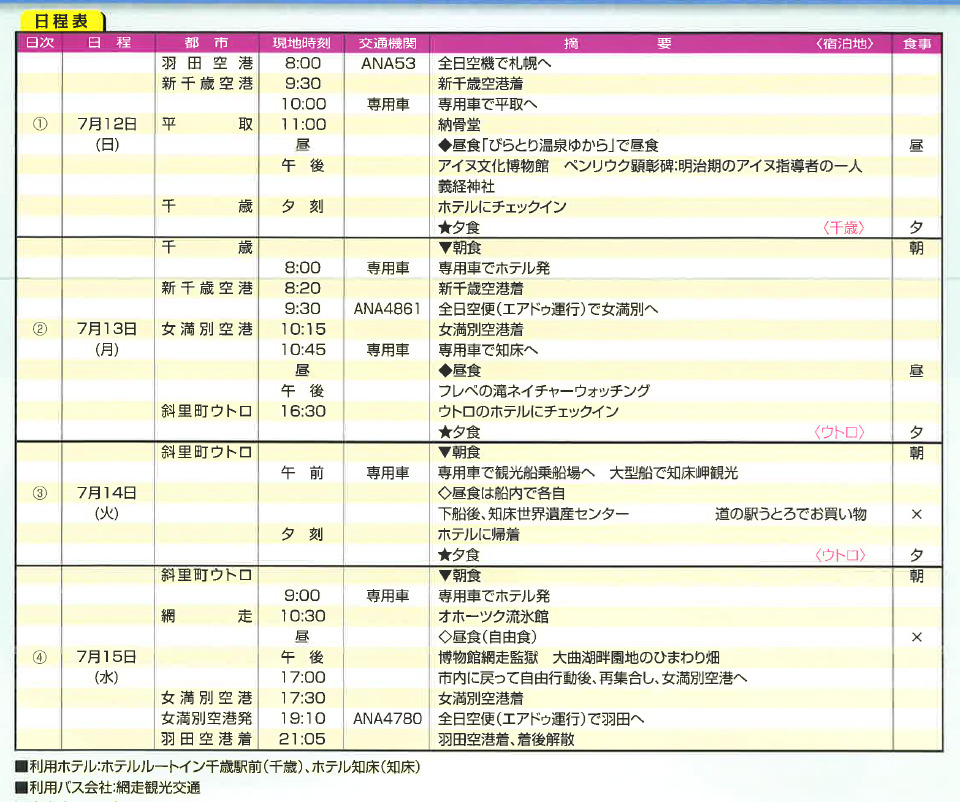Select flight number ANA4780
The width and height of the screenshot is (960, 802).
pyautogui.click(x=388, y=719)
